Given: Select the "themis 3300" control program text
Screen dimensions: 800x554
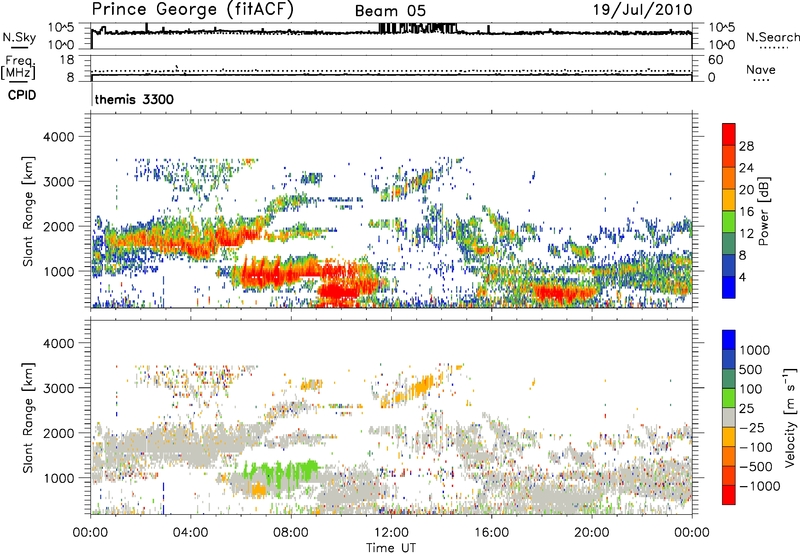Looking at the screenshot, I should pos(134,99).
